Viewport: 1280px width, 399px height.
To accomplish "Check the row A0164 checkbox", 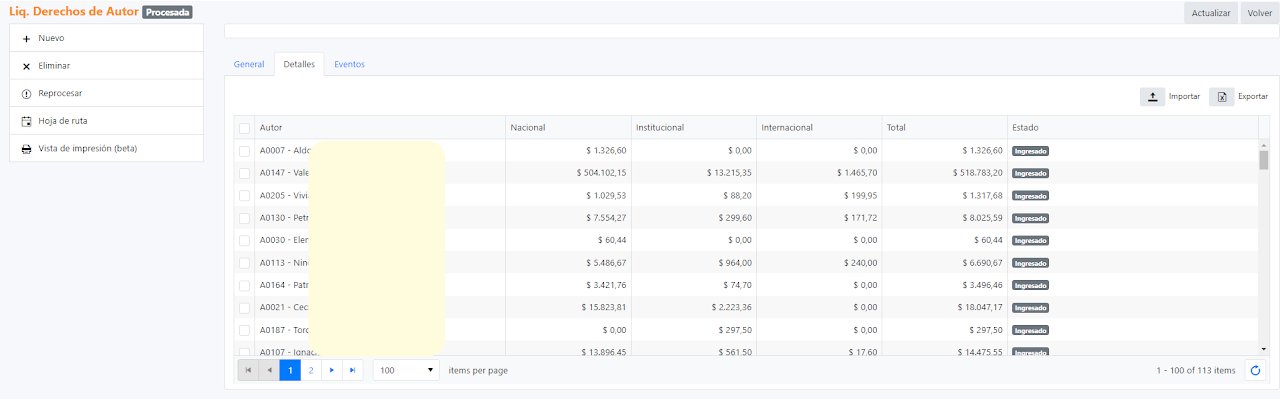I will pos(244,286).
